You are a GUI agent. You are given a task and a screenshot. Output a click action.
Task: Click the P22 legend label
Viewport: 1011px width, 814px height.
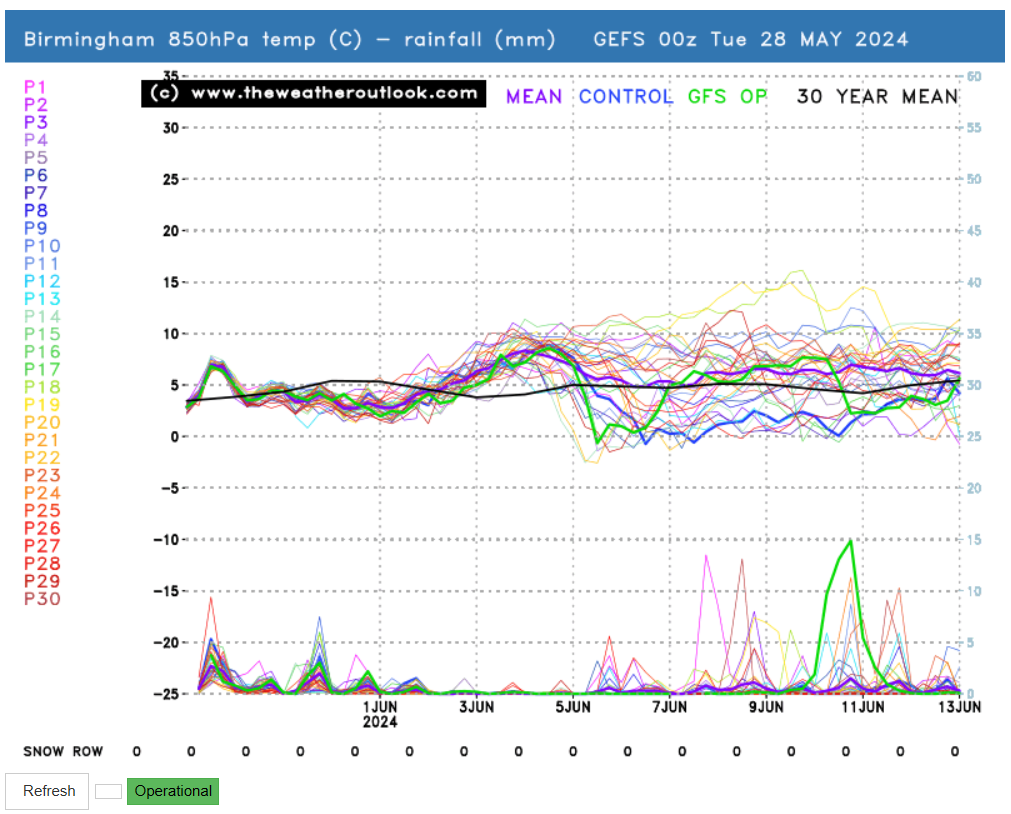[x=42, y=457]
